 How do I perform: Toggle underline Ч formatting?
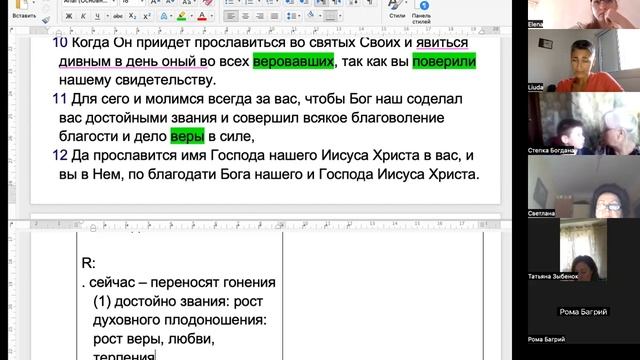click(97, 16)
